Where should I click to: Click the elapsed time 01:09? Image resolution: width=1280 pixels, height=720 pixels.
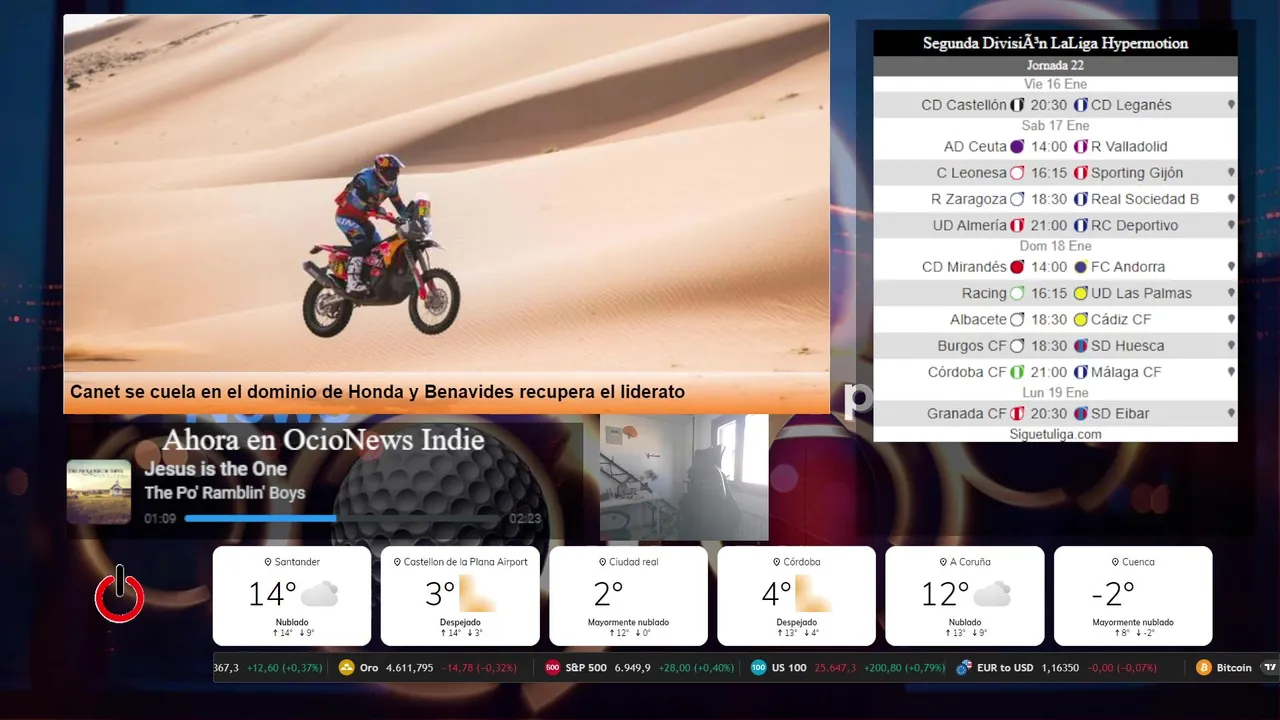click(160, 518)
